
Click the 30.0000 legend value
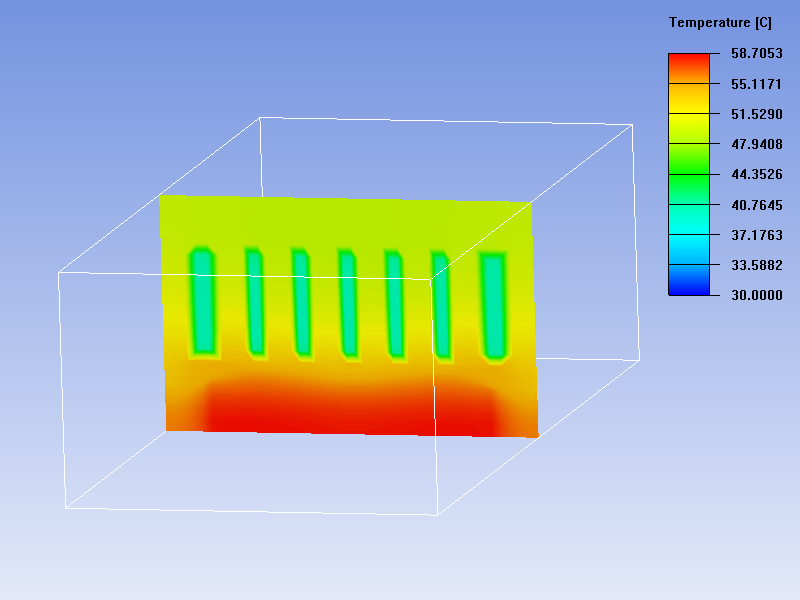coord(757,295)
